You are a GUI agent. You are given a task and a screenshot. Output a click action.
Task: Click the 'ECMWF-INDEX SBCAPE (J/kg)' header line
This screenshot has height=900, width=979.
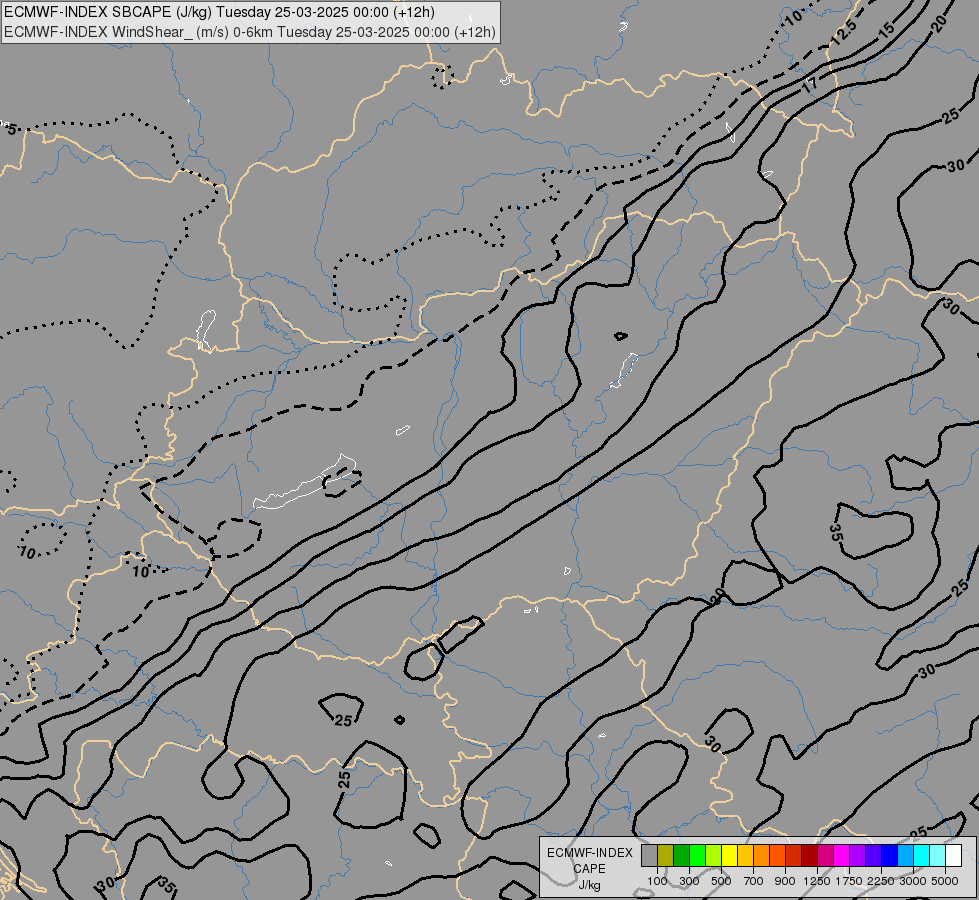[x=219, y=12]
